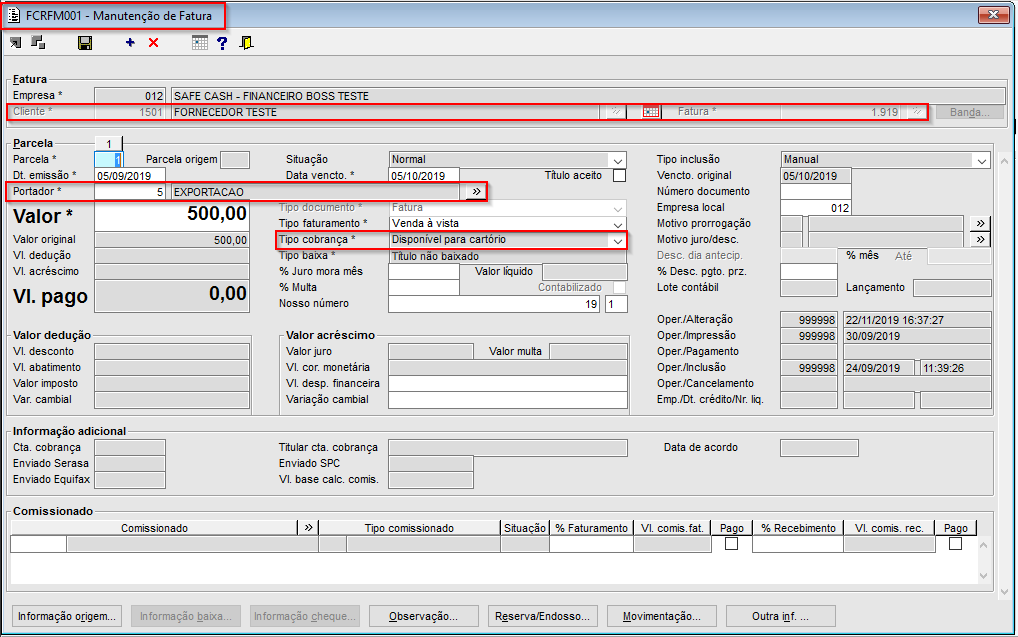Screen dimensions: 1018x637
Task: Click the first toolbar icon with arrow
Action: [x=16, y=43]
